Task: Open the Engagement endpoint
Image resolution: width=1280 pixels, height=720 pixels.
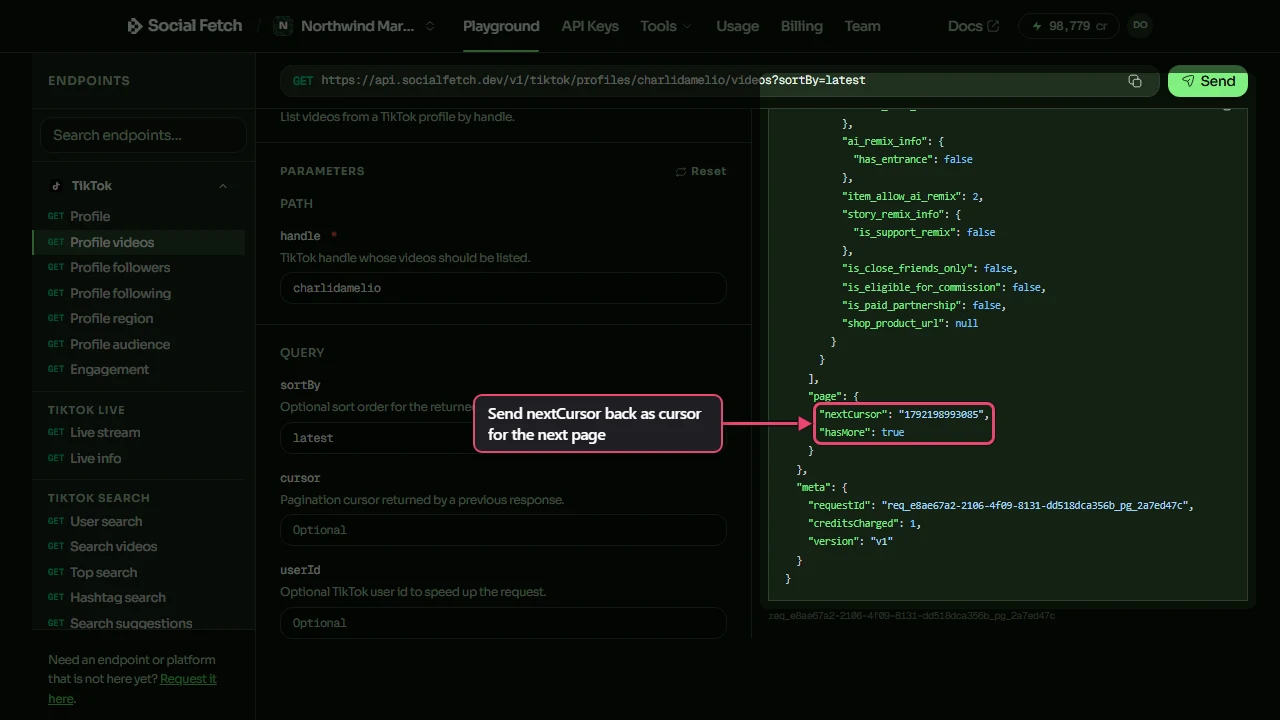Action: [x=139, y=369]
